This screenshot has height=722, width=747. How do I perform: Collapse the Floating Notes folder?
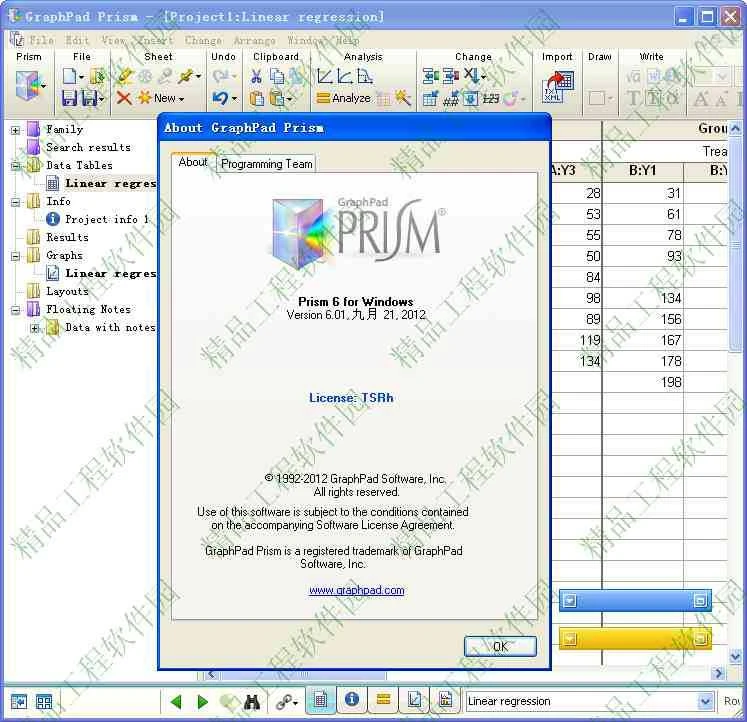point(15,310)
